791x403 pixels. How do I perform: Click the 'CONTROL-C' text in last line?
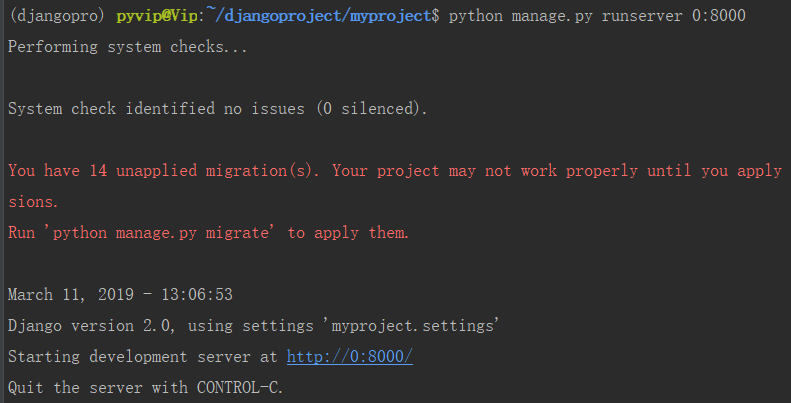(x=238, y=388)
